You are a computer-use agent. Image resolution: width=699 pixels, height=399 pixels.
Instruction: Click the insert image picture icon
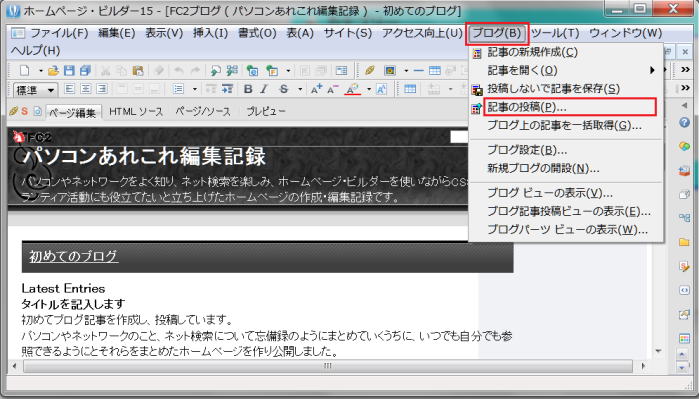390,70
